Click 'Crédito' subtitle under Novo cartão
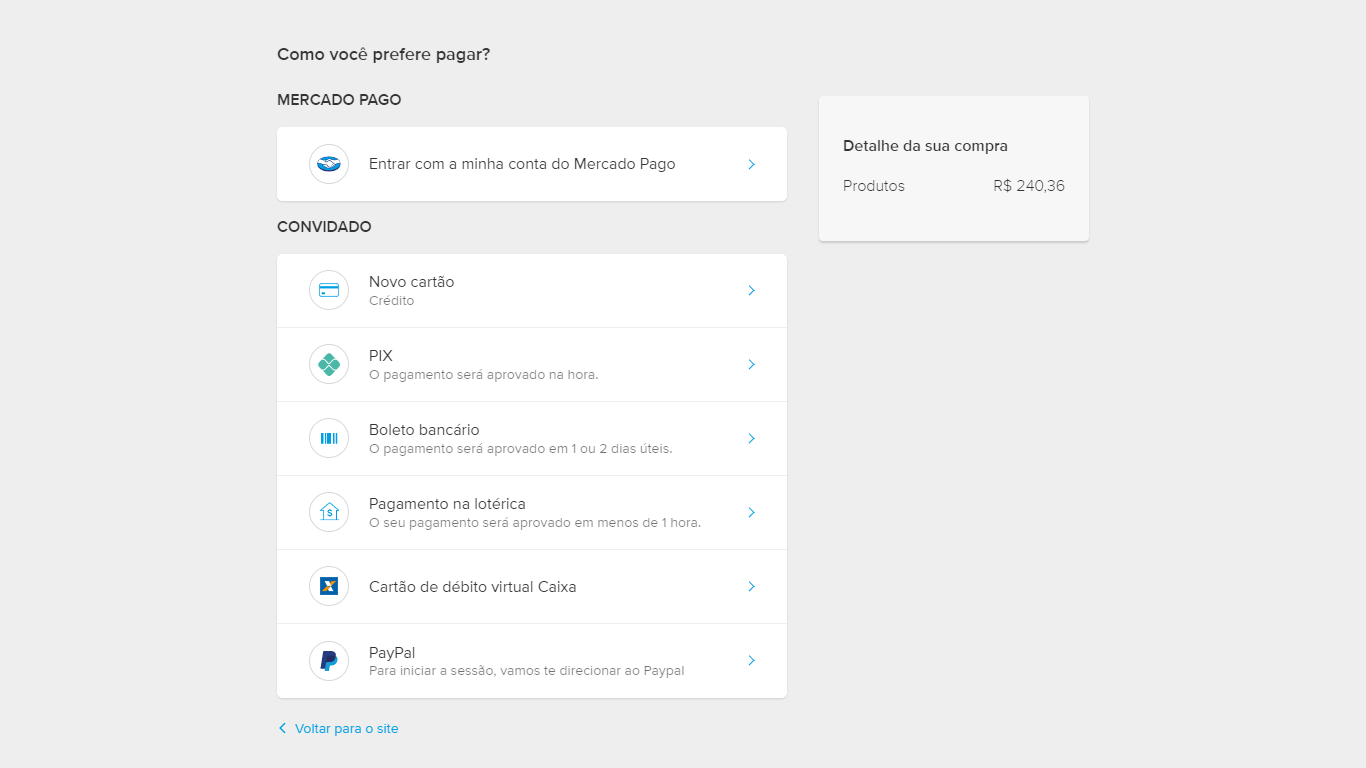The image size is (1366, 768). 391,301
